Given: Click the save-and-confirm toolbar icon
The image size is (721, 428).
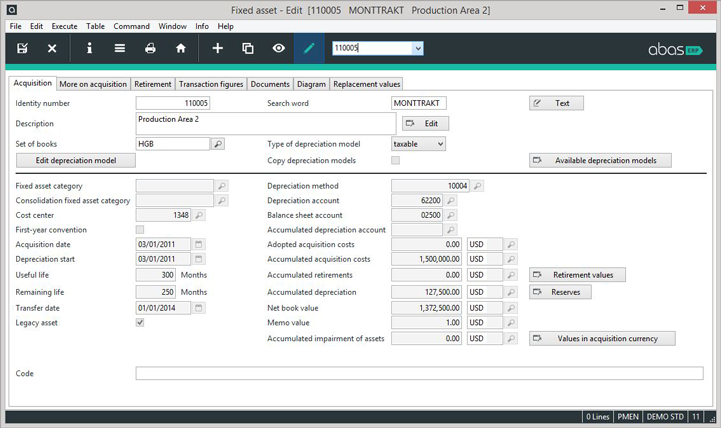Looking at the screenshot, I should (22, 48).
